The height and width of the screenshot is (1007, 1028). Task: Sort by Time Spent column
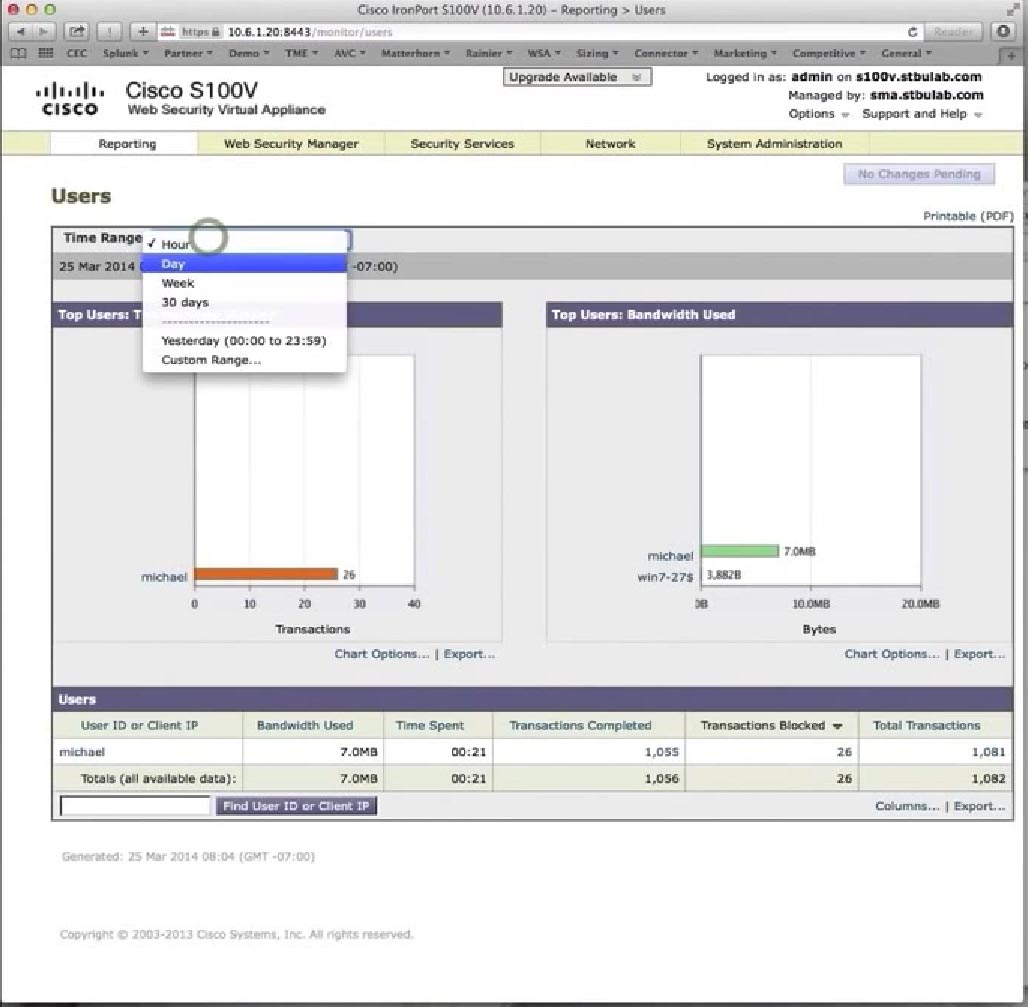(x=429, y=726)
